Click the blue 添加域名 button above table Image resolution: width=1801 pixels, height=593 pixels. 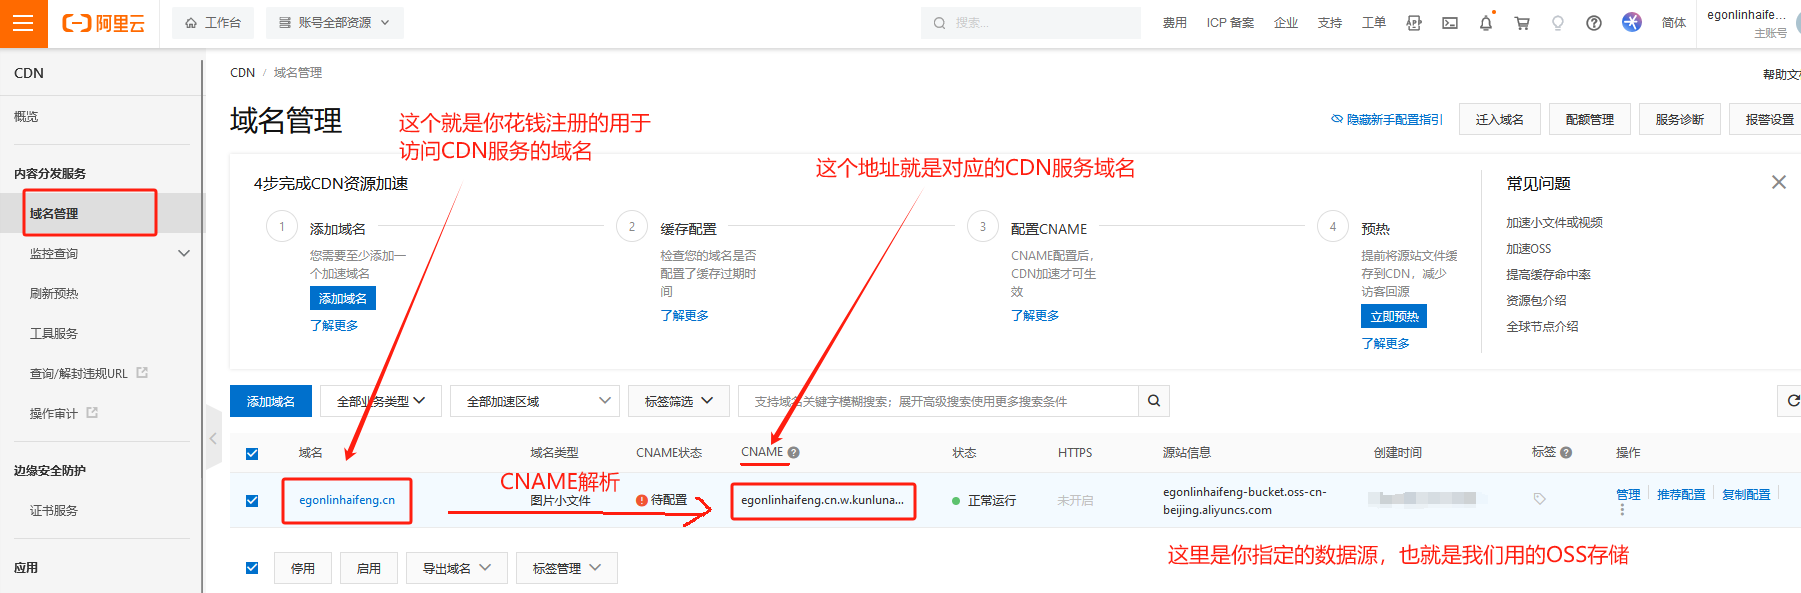(x=271, y=401)
